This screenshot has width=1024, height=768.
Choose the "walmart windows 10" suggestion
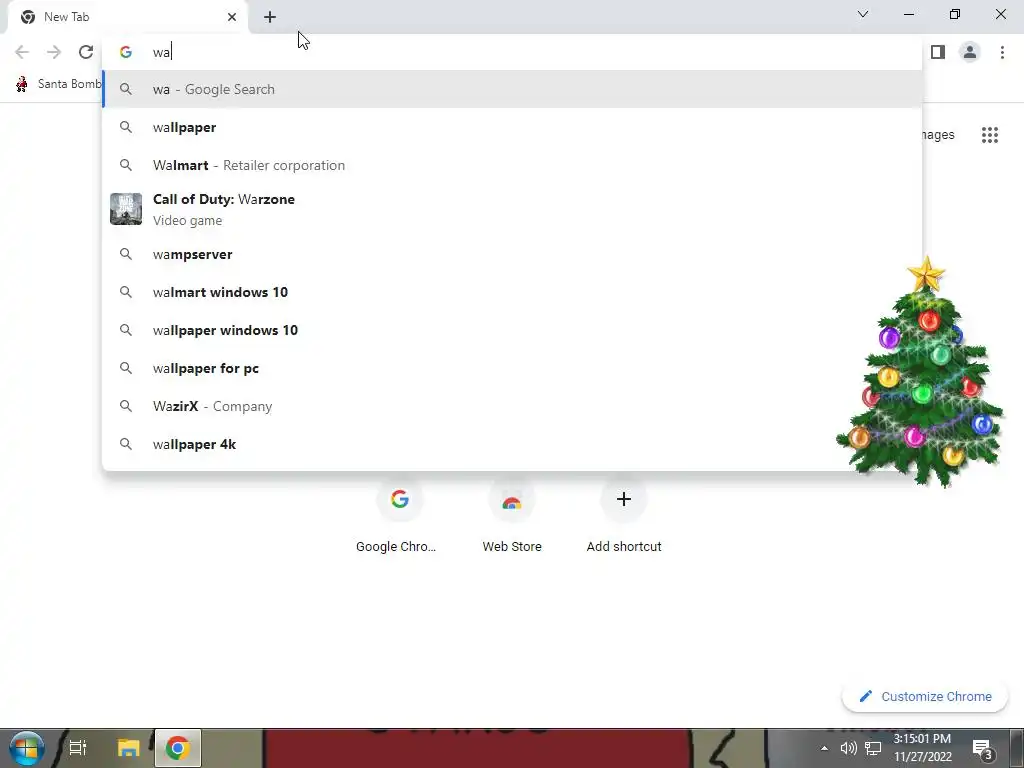click(x=512, y=292)
